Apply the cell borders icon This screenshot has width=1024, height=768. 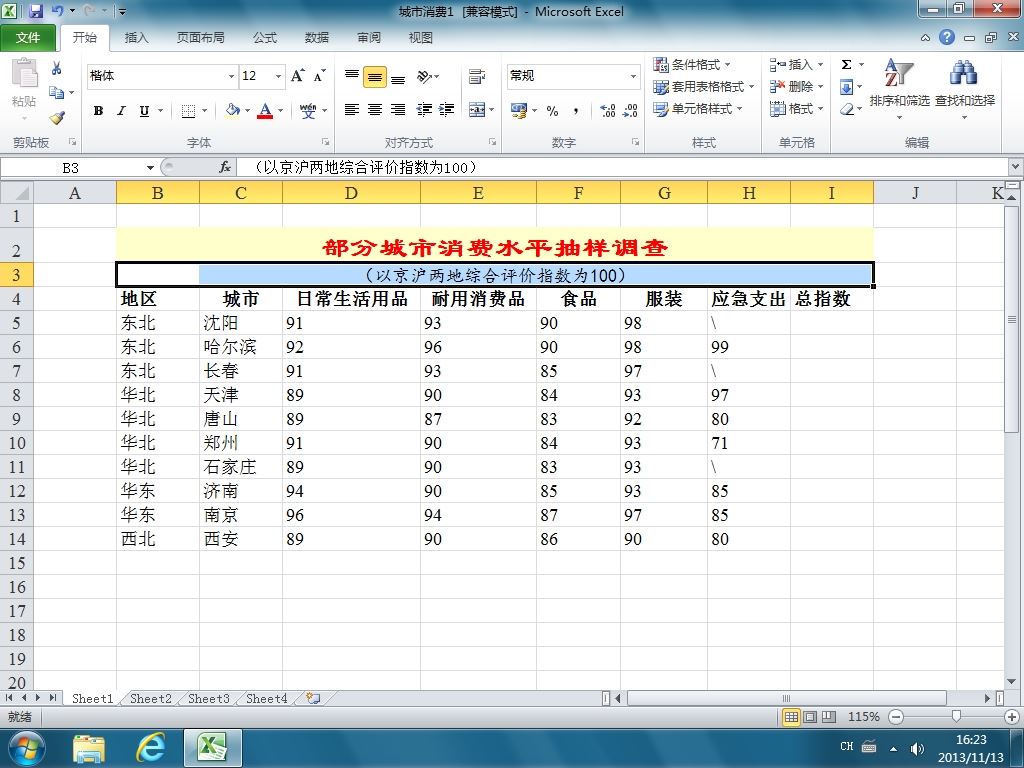[188, 111]
